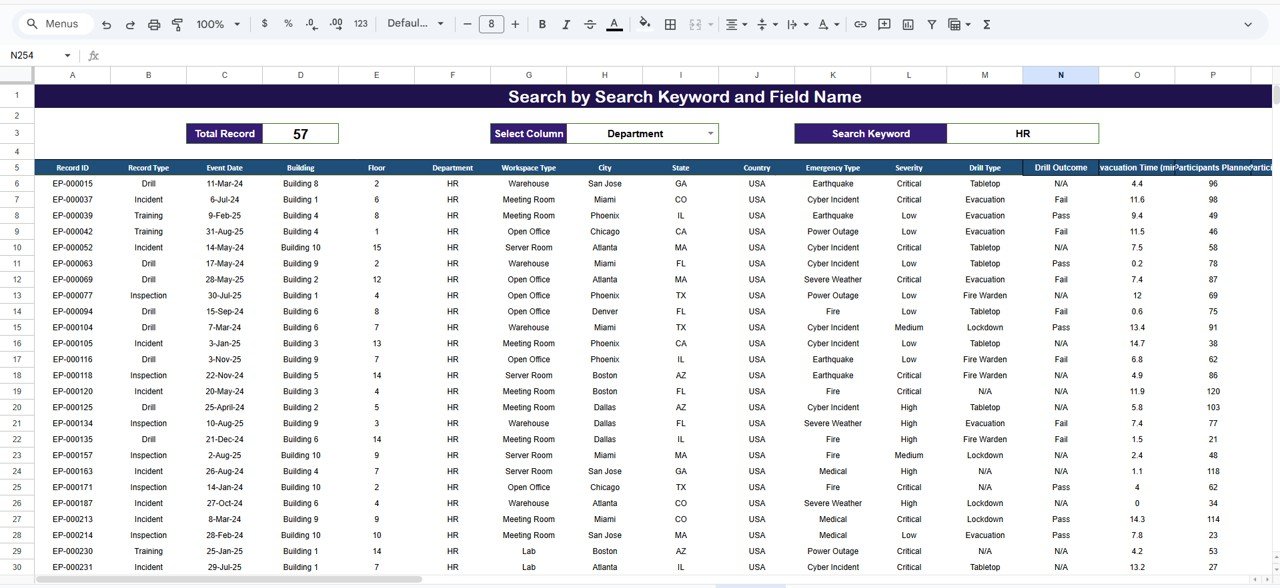Toggle bold formatting
The image size is (1280, 588).
(541, 23)
